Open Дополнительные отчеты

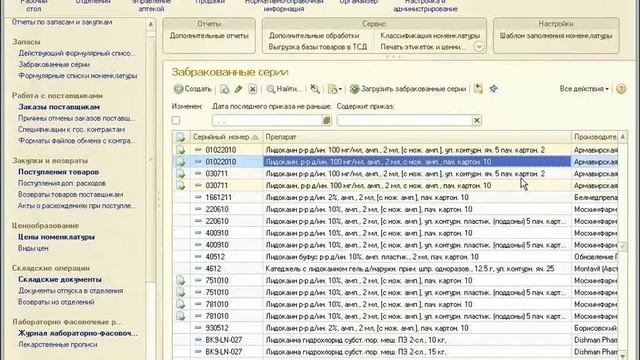[209, 36]
